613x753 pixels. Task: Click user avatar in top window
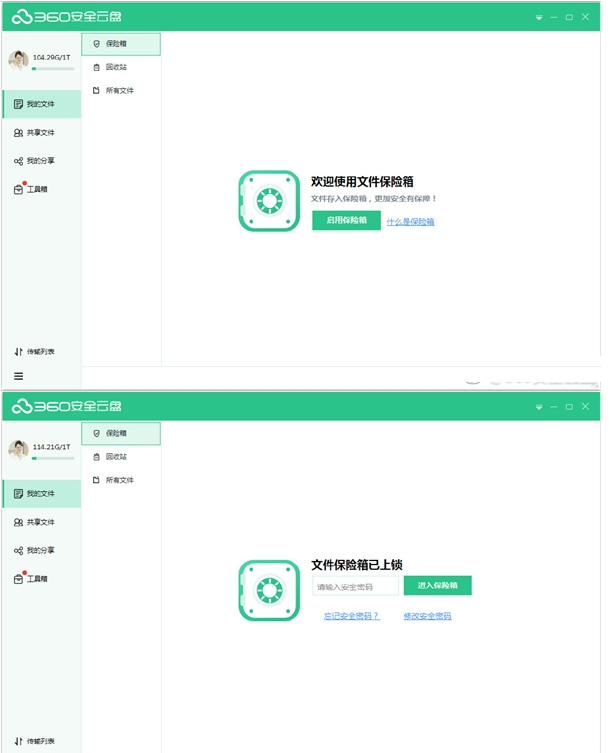[x=18, y=61]
